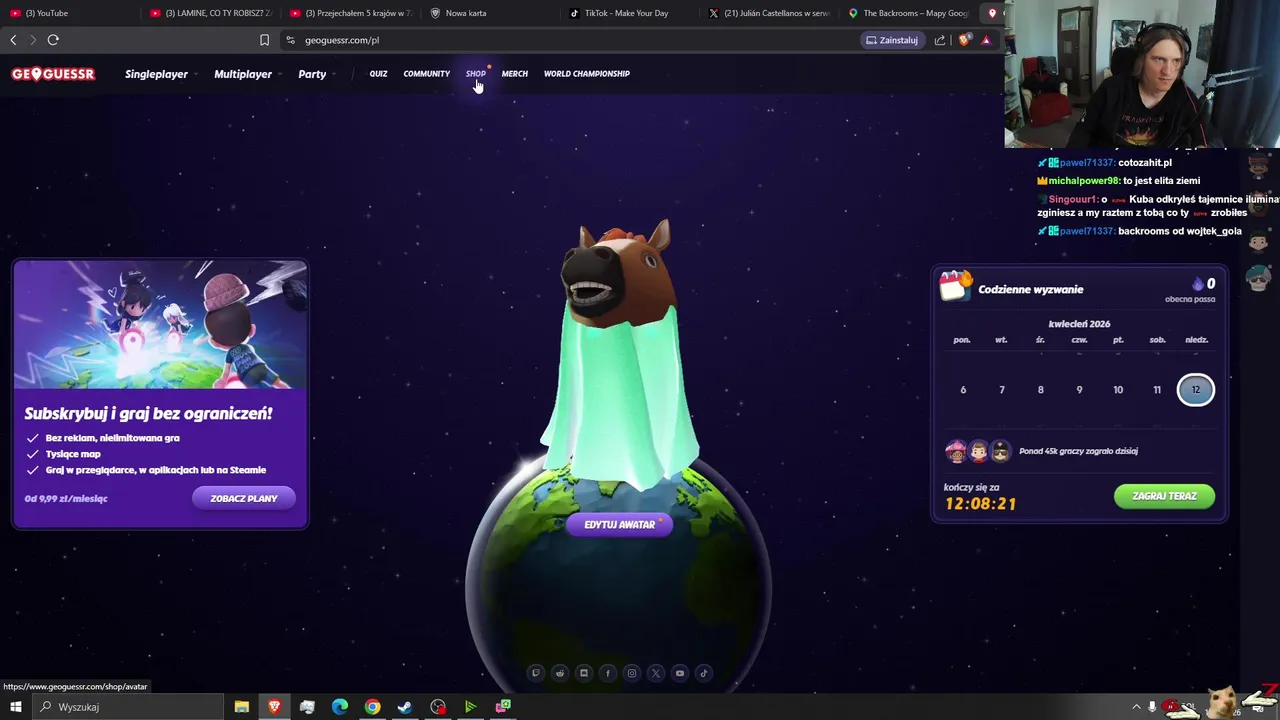
Task: Click the Brave Rewards triangle icon
Action: [x=986, y=40]
